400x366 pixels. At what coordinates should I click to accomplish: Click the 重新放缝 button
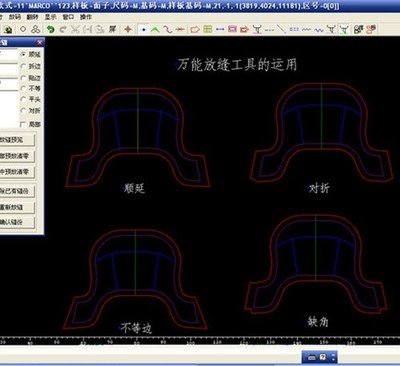(17, 207)
